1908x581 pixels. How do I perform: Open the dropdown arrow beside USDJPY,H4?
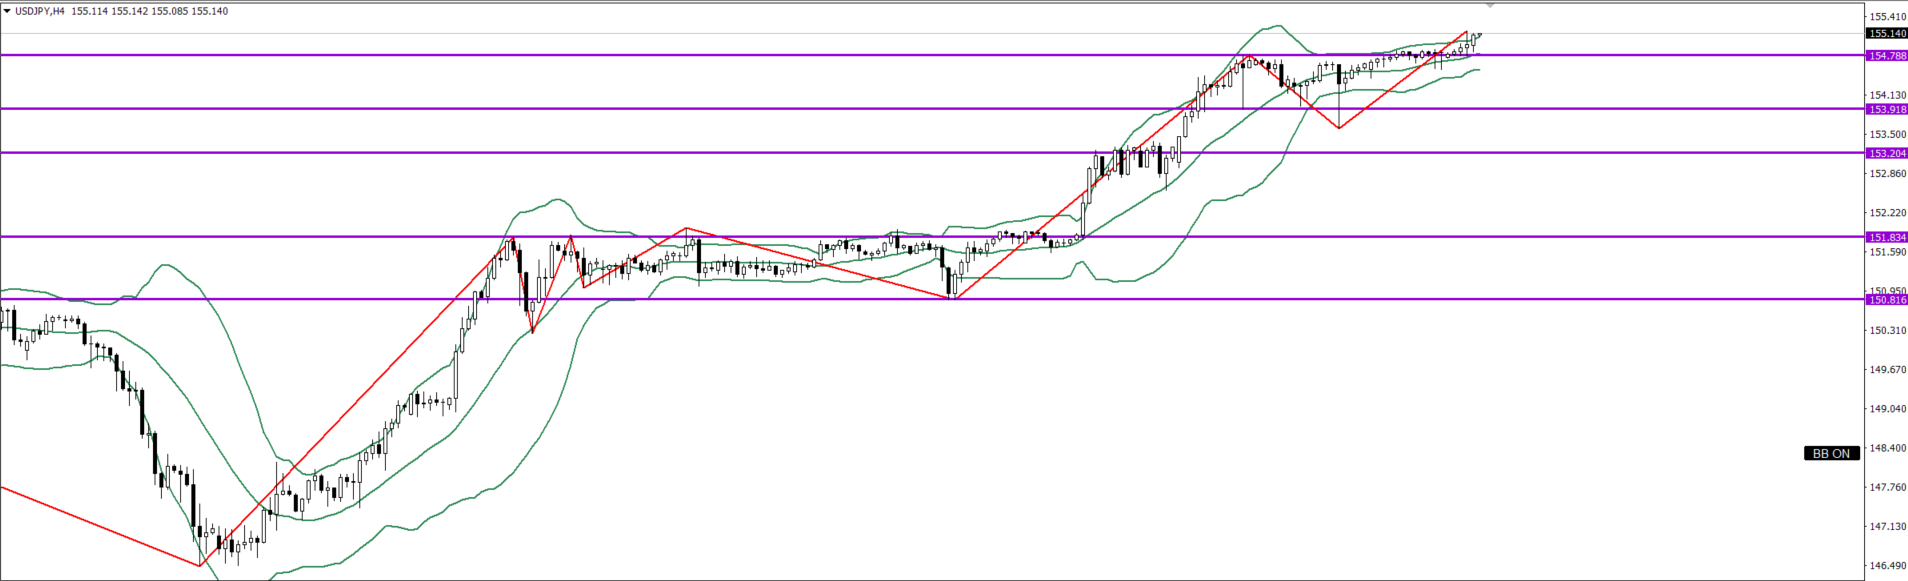click(x=7, y=11)
